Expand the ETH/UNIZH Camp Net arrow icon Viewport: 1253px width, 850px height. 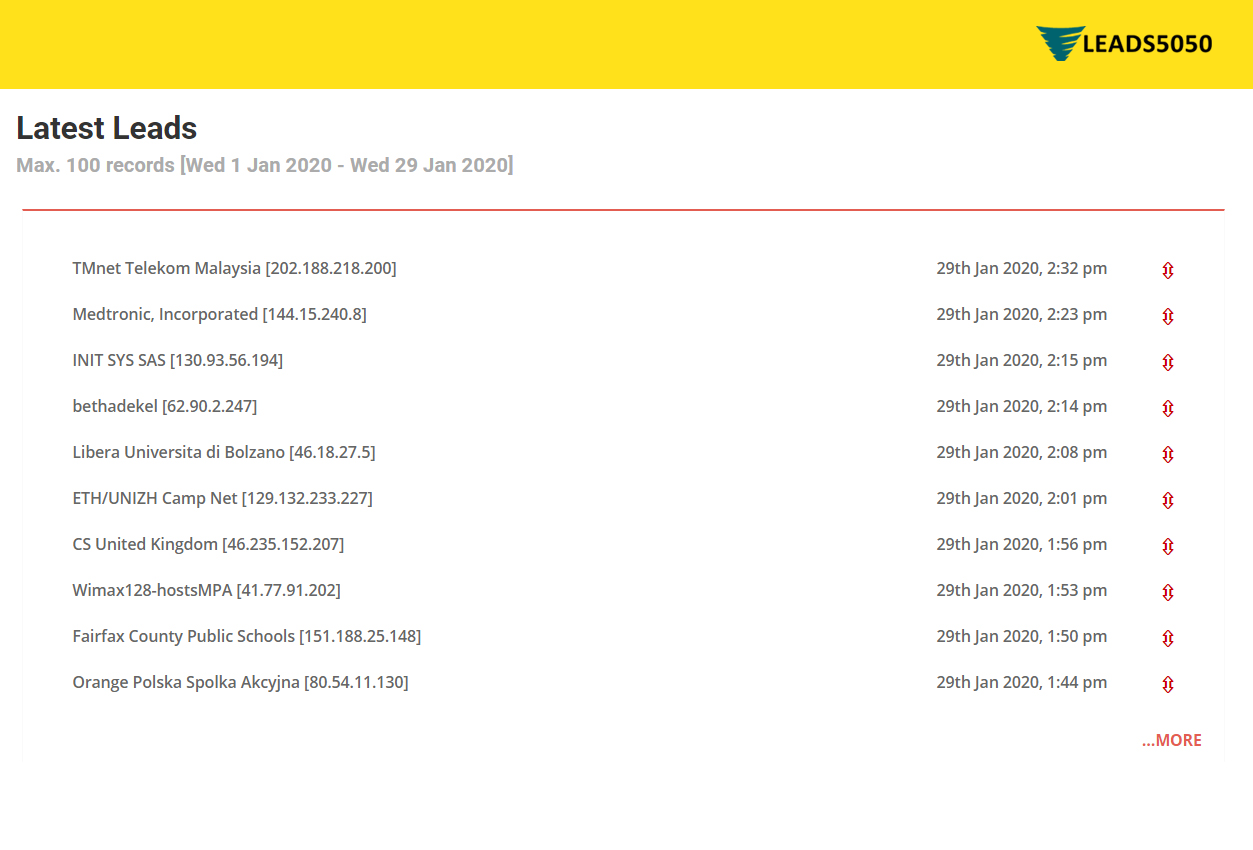pos(1167,500)
